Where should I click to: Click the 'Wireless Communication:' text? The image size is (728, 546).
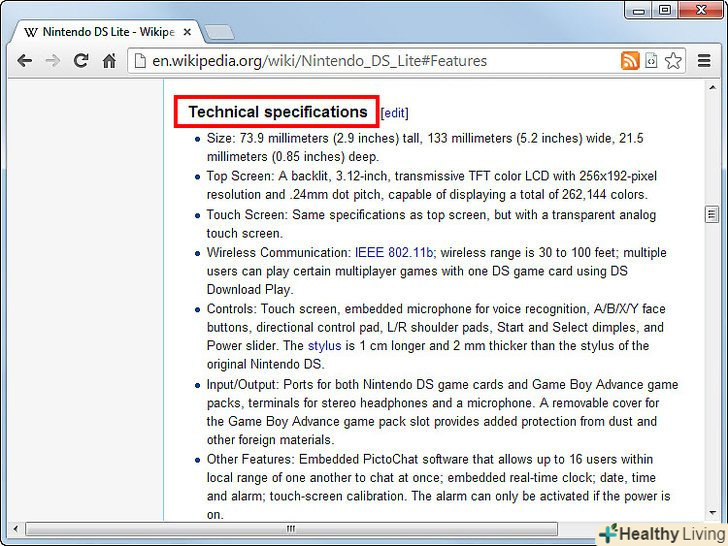pos(279,253)
